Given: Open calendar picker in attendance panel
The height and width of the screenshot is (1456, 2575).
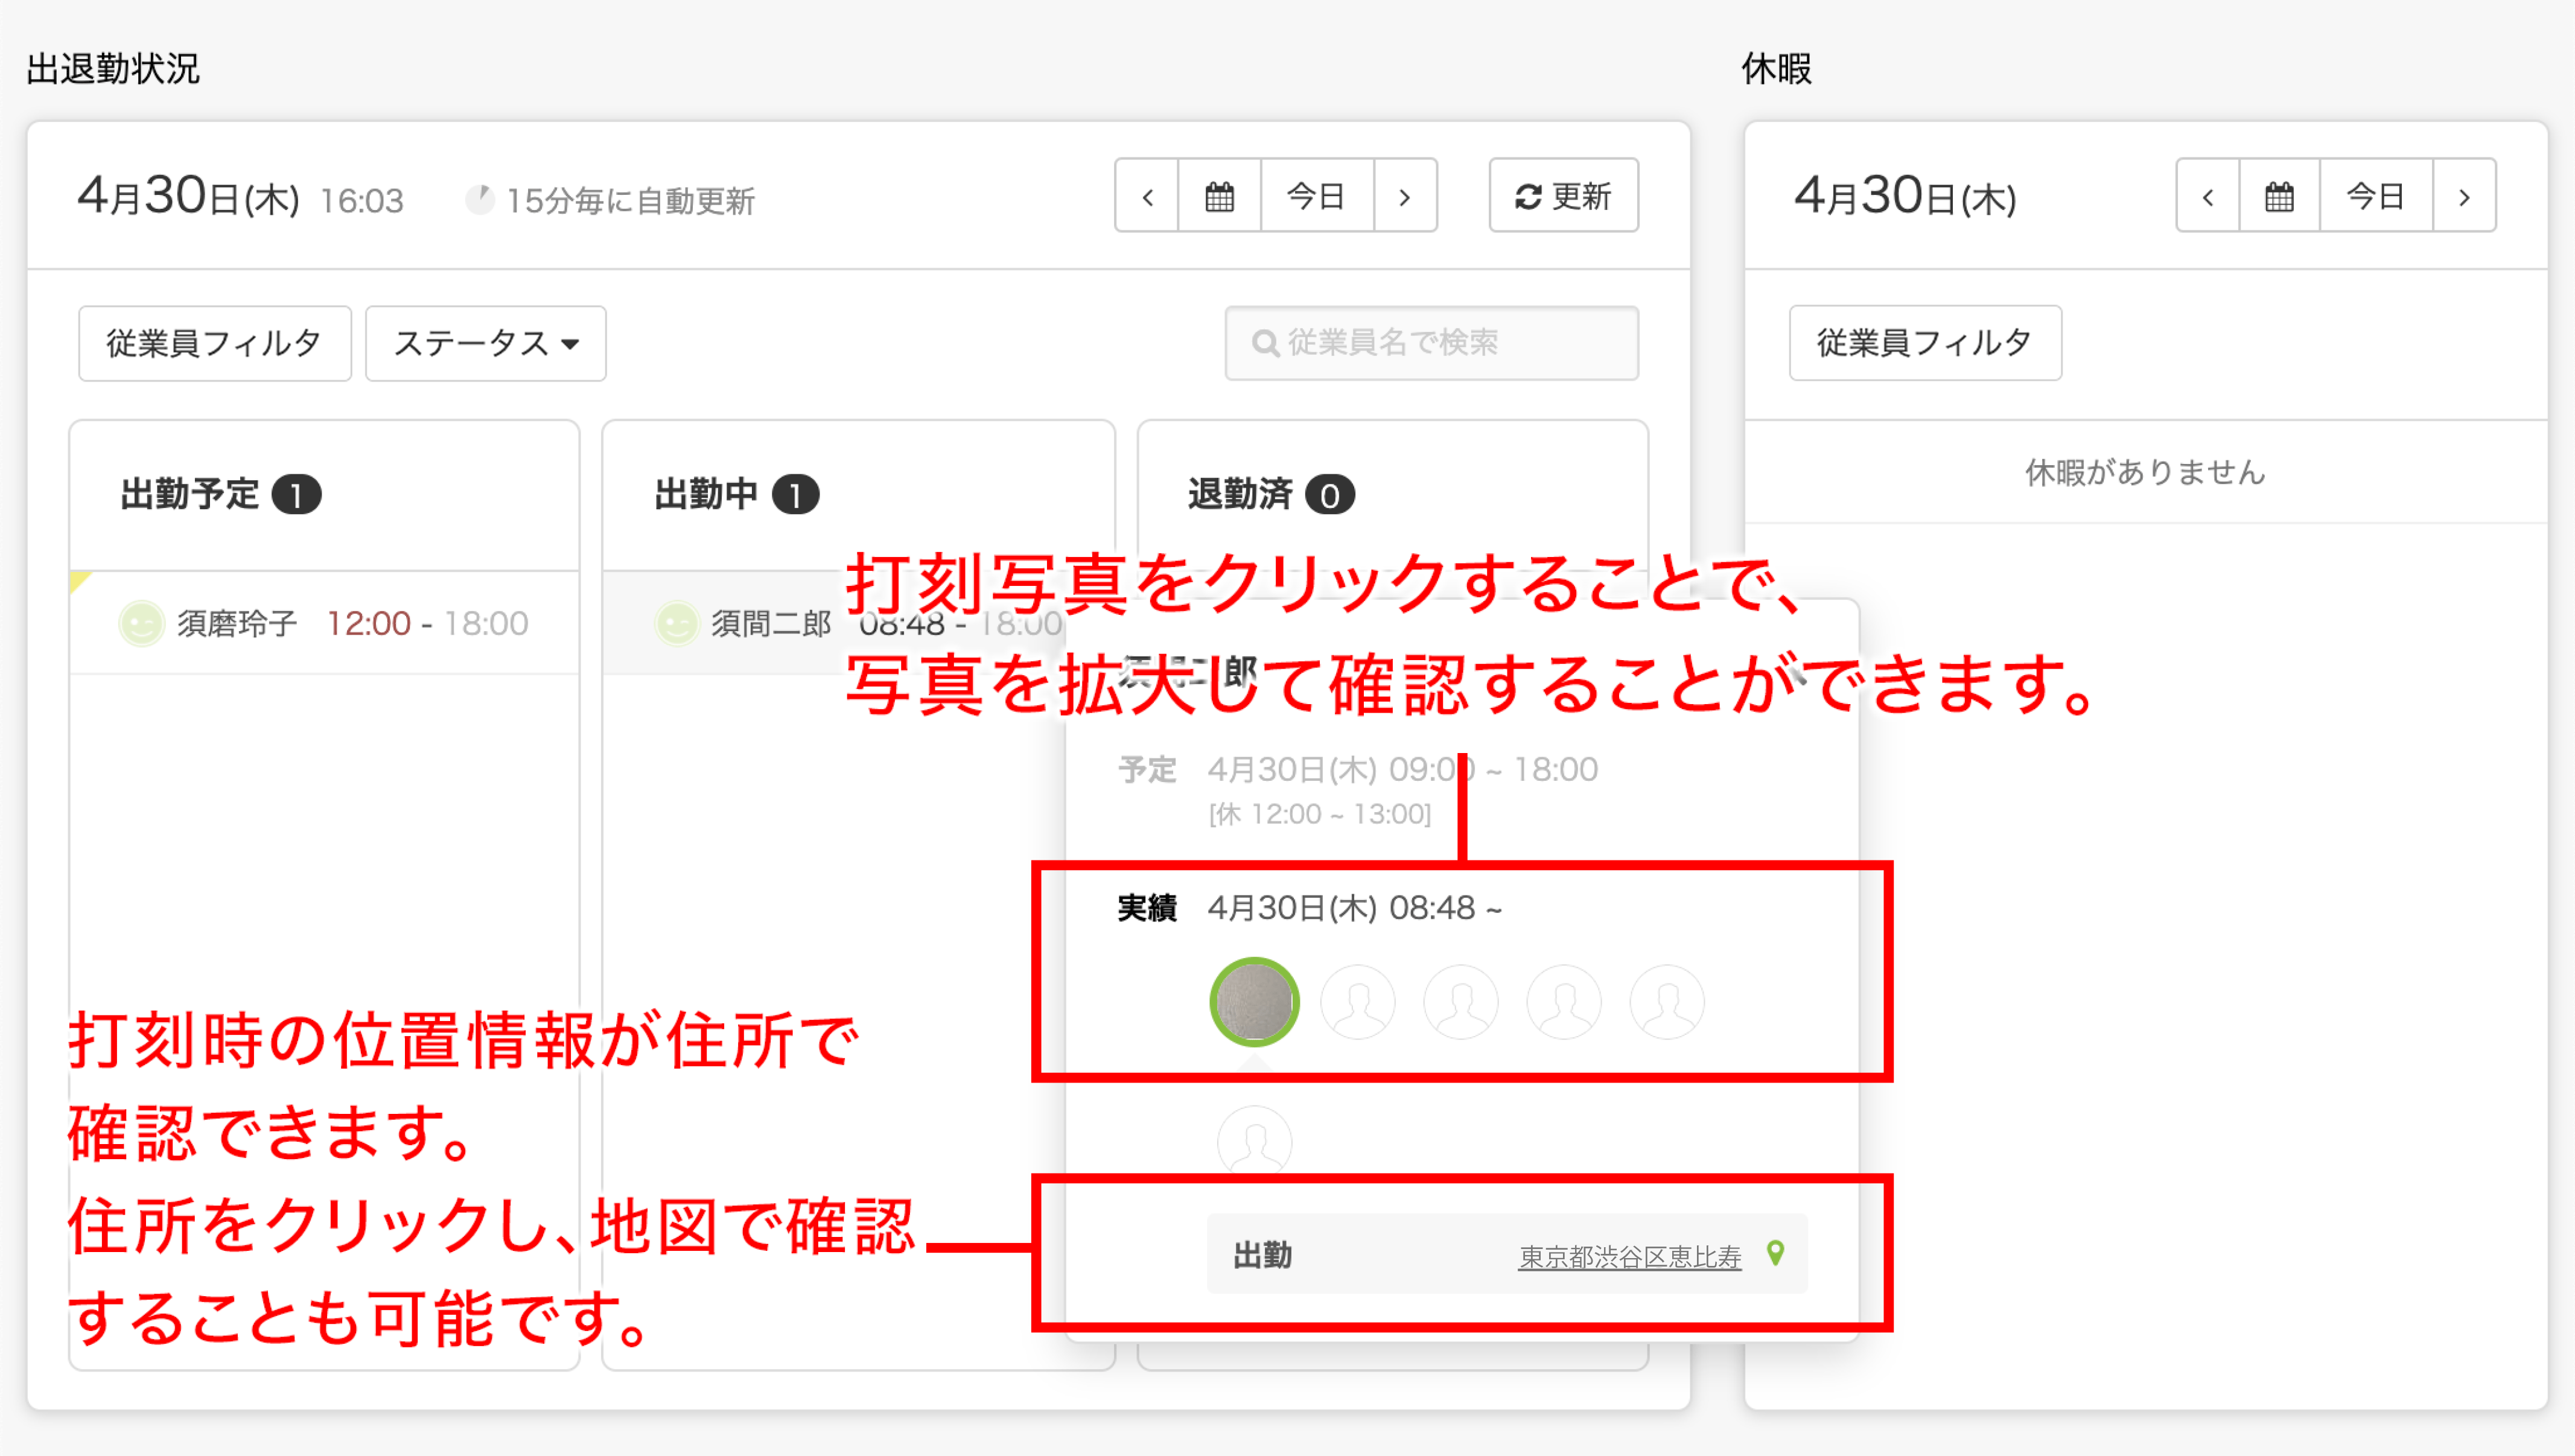Looking at the screenshot, I should pyautogui.click(x=1219, y=196).
